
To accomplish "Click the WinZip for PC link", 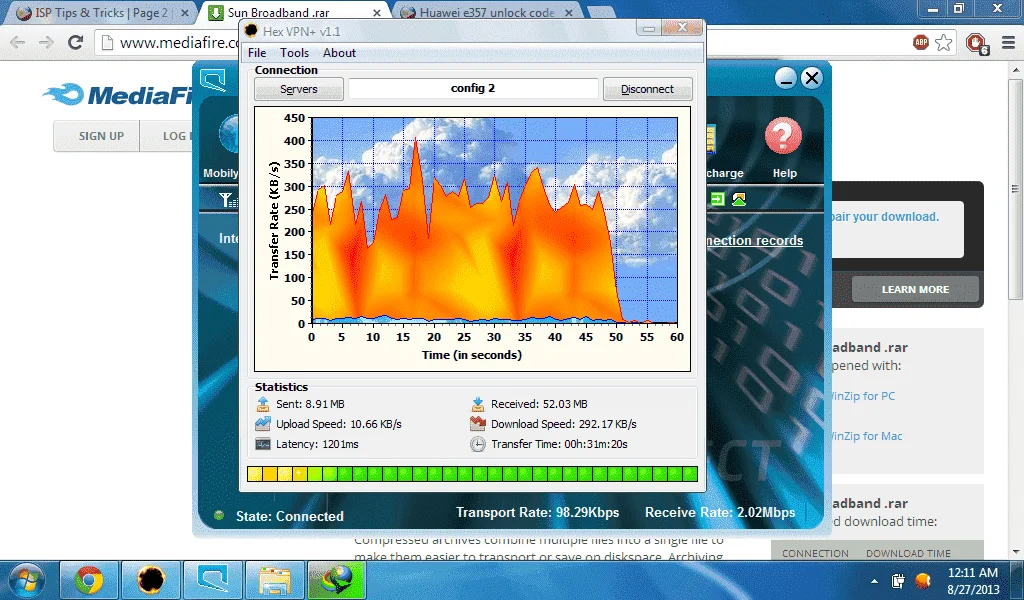I will click(x=863, y=396).
